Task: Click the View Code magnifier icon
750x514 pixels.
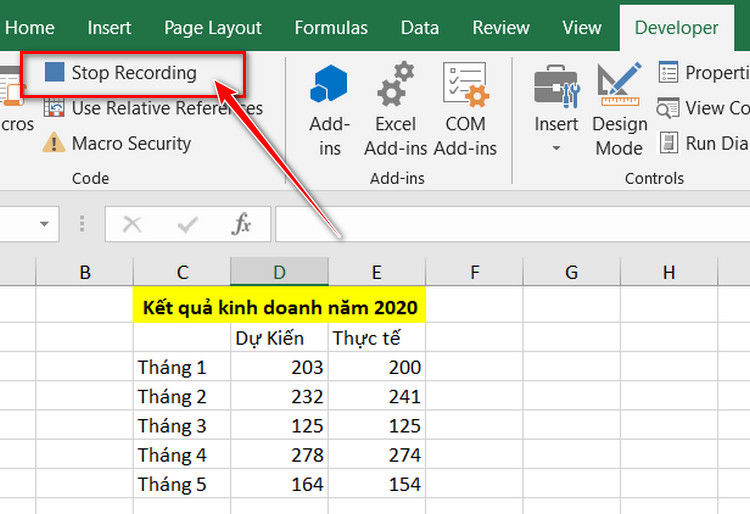Action: [x=668, y=108]
